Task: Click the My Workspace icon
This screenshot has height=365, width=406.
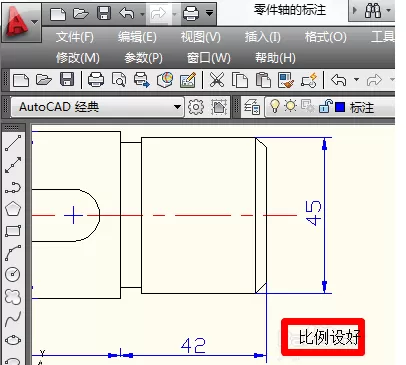Action: click(x=219, y=107)
